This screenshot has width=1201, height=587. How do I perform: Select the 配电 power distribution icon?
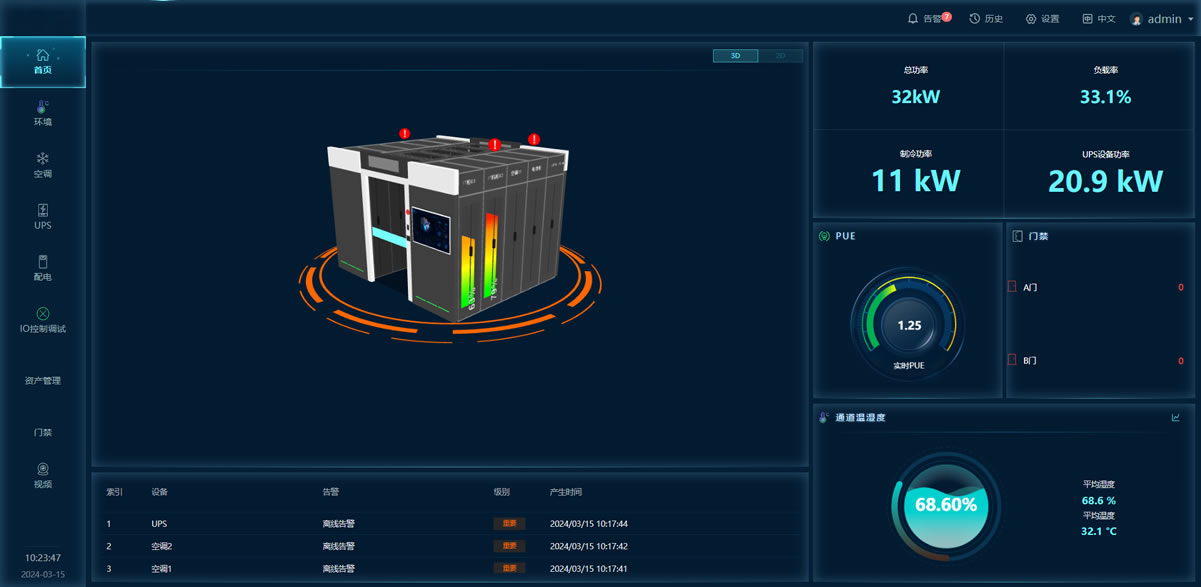pyautogui.click(x=42, y=263)
